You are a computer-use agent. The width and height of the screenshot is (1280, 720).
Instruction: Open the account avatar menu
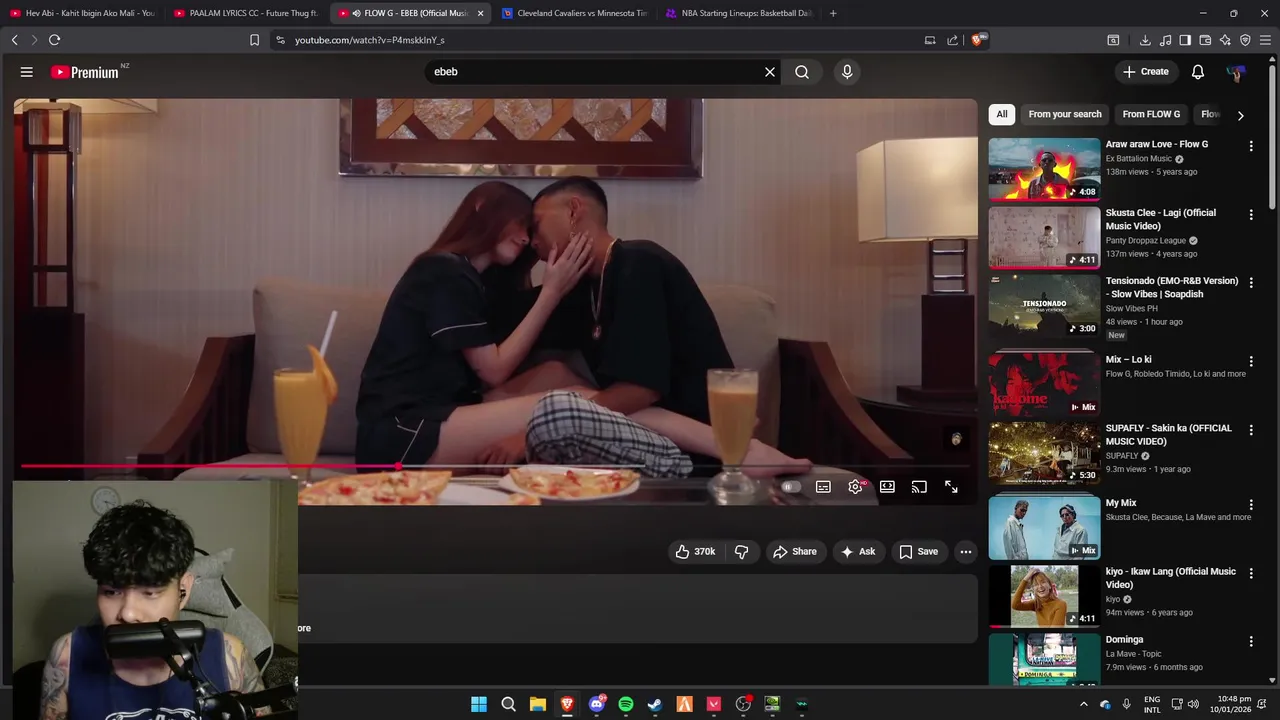pyautogui.click(x=1237, y=72)
